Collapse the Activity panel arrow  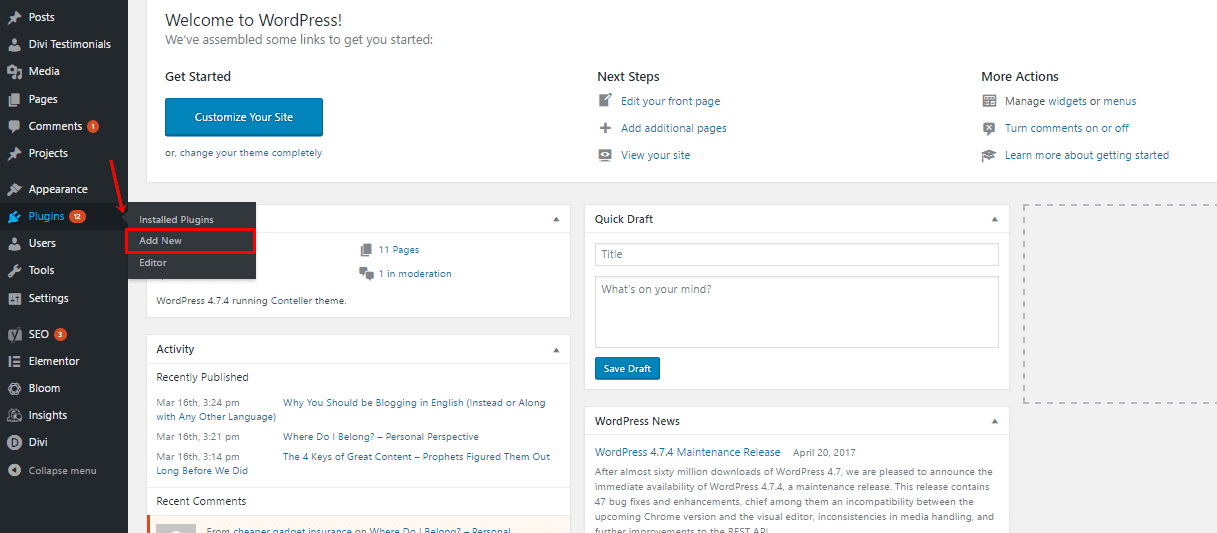(x=556, y=350)
